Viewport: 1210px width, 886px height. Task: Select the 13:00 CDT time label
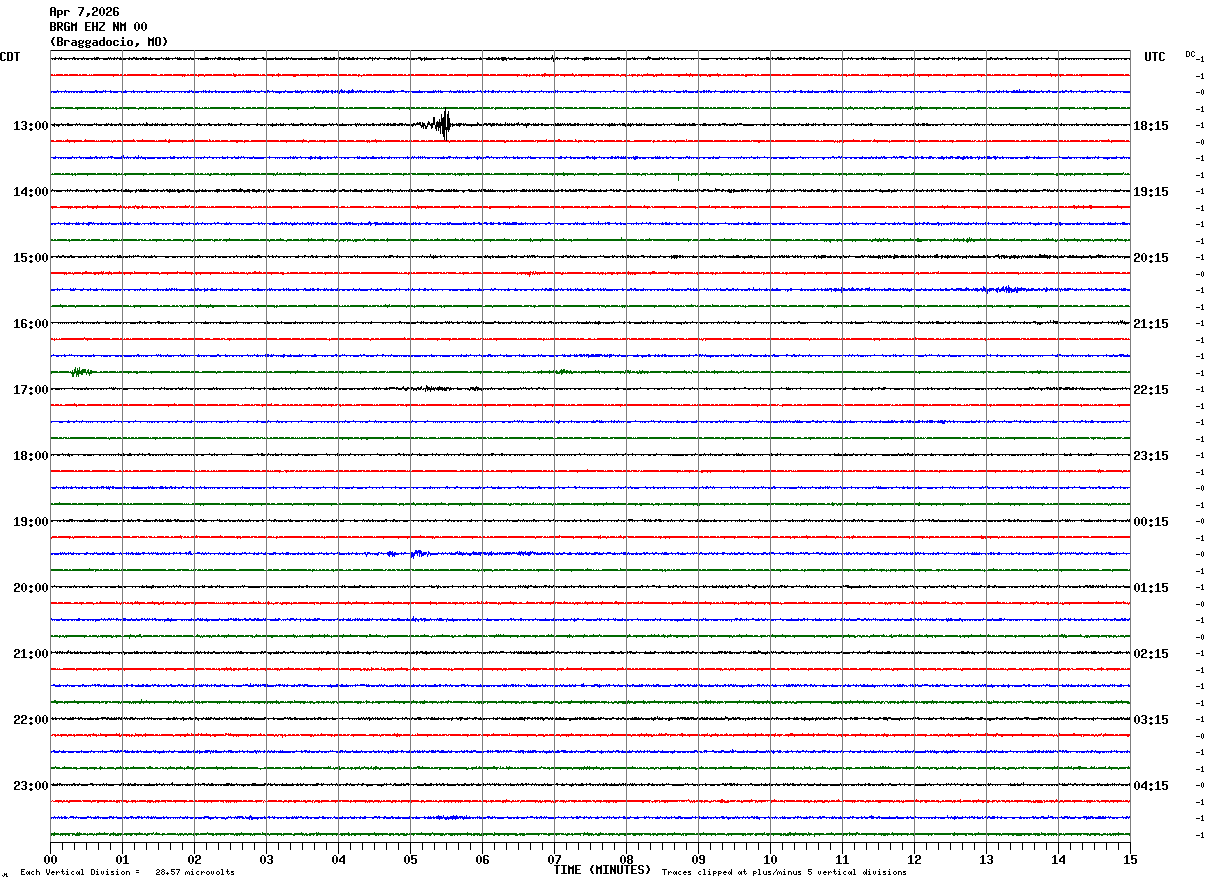[31, 126]
